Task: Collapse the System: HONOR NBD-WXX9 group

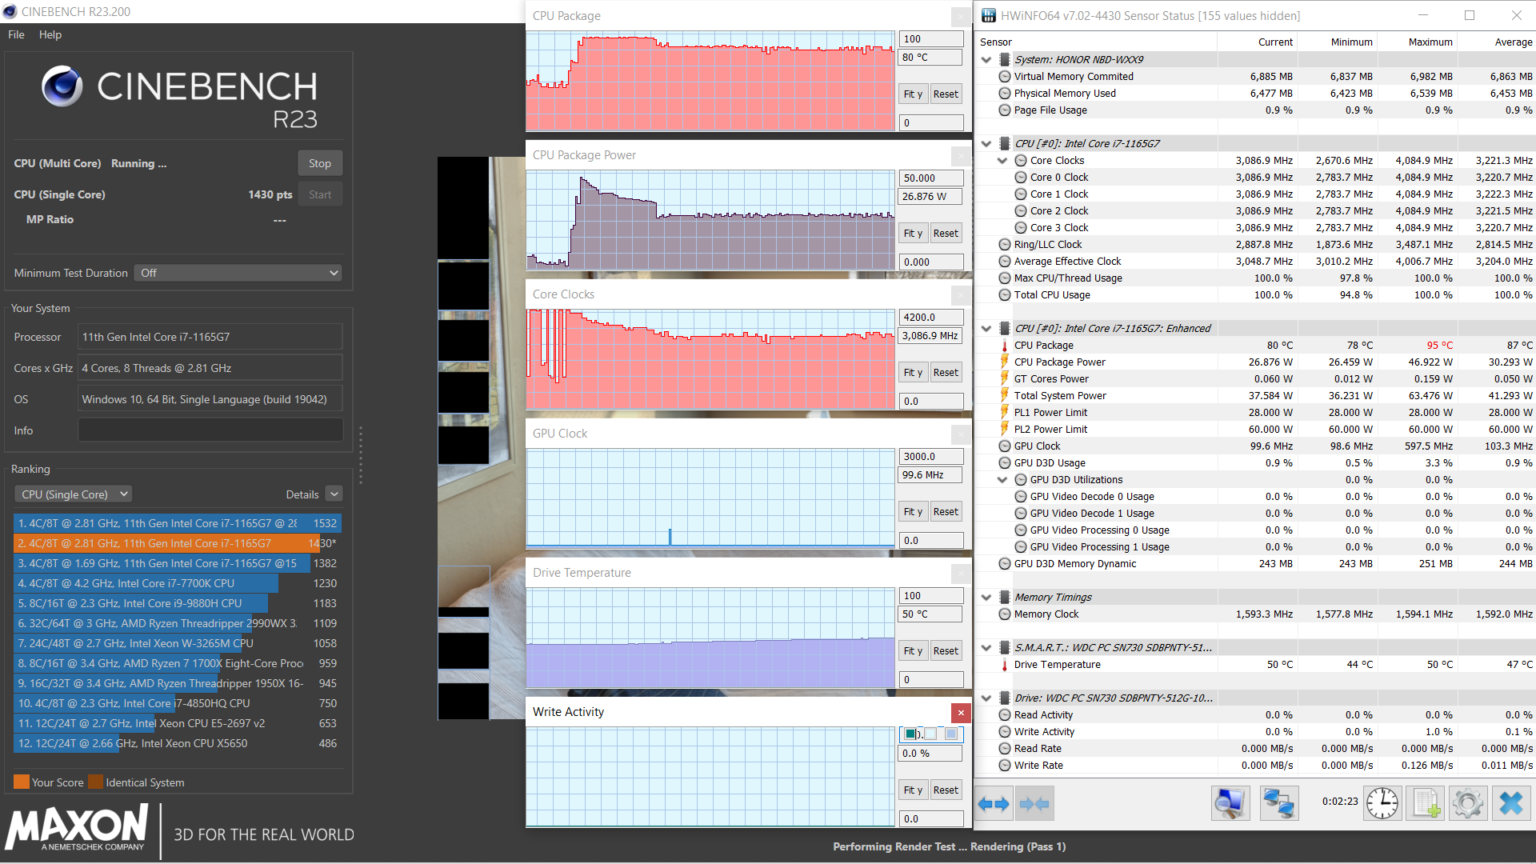Action: 986,60
